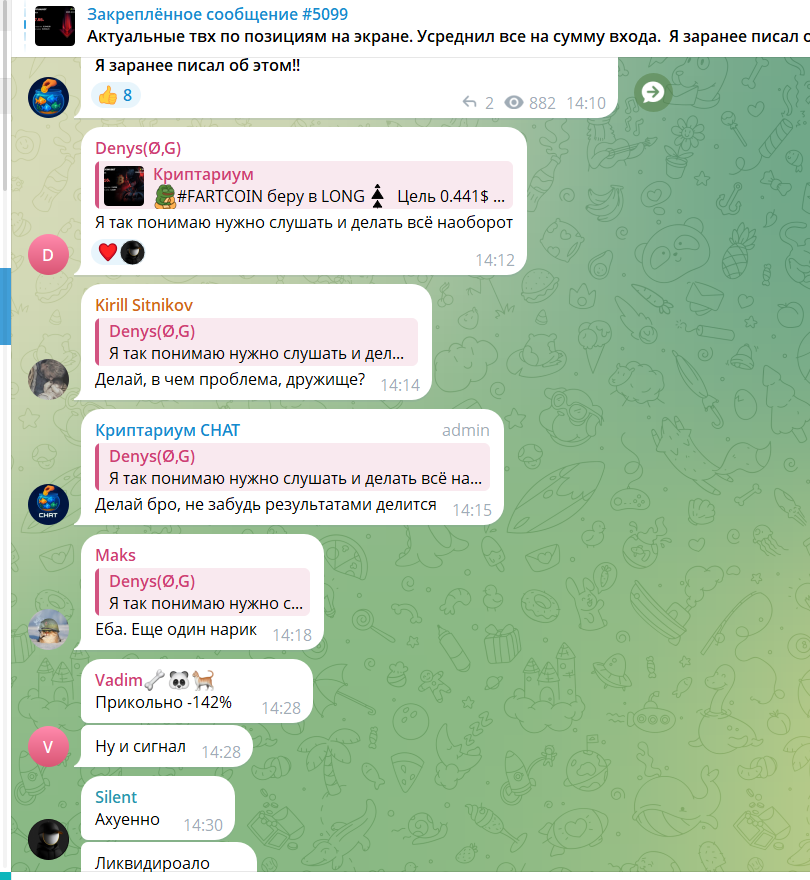The image size is (810, 880).
Task: Open the Криптариум CHAT admin avatar
Action: [48, 505]
